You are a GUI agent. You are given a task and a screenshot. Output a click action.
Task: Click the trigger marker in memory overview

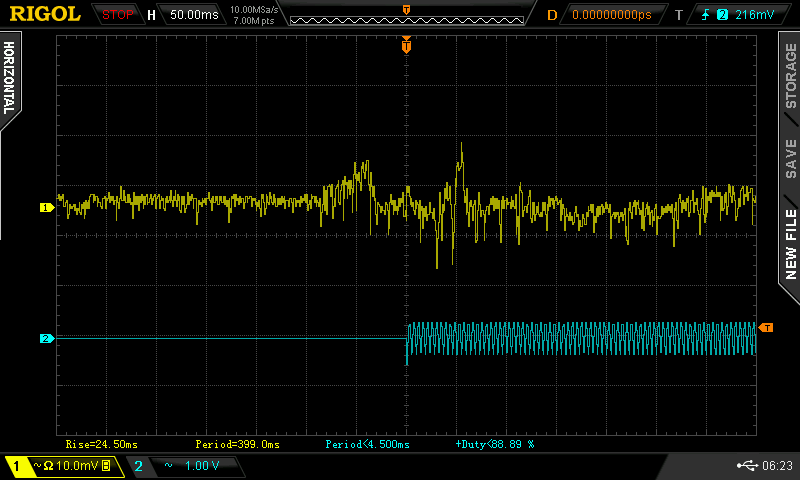click(407, 10)
